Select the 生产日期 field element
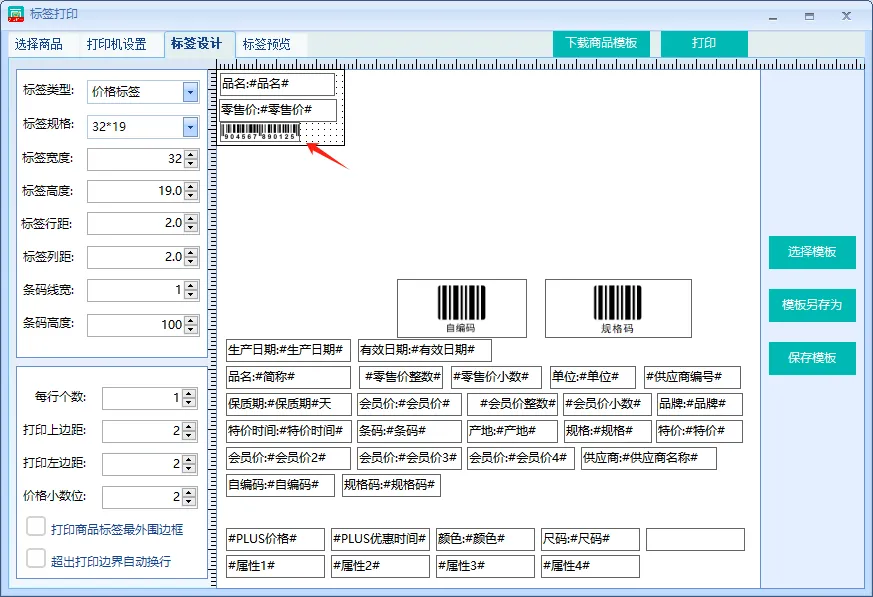The image size is (873, 597). (x=288, y=350)
